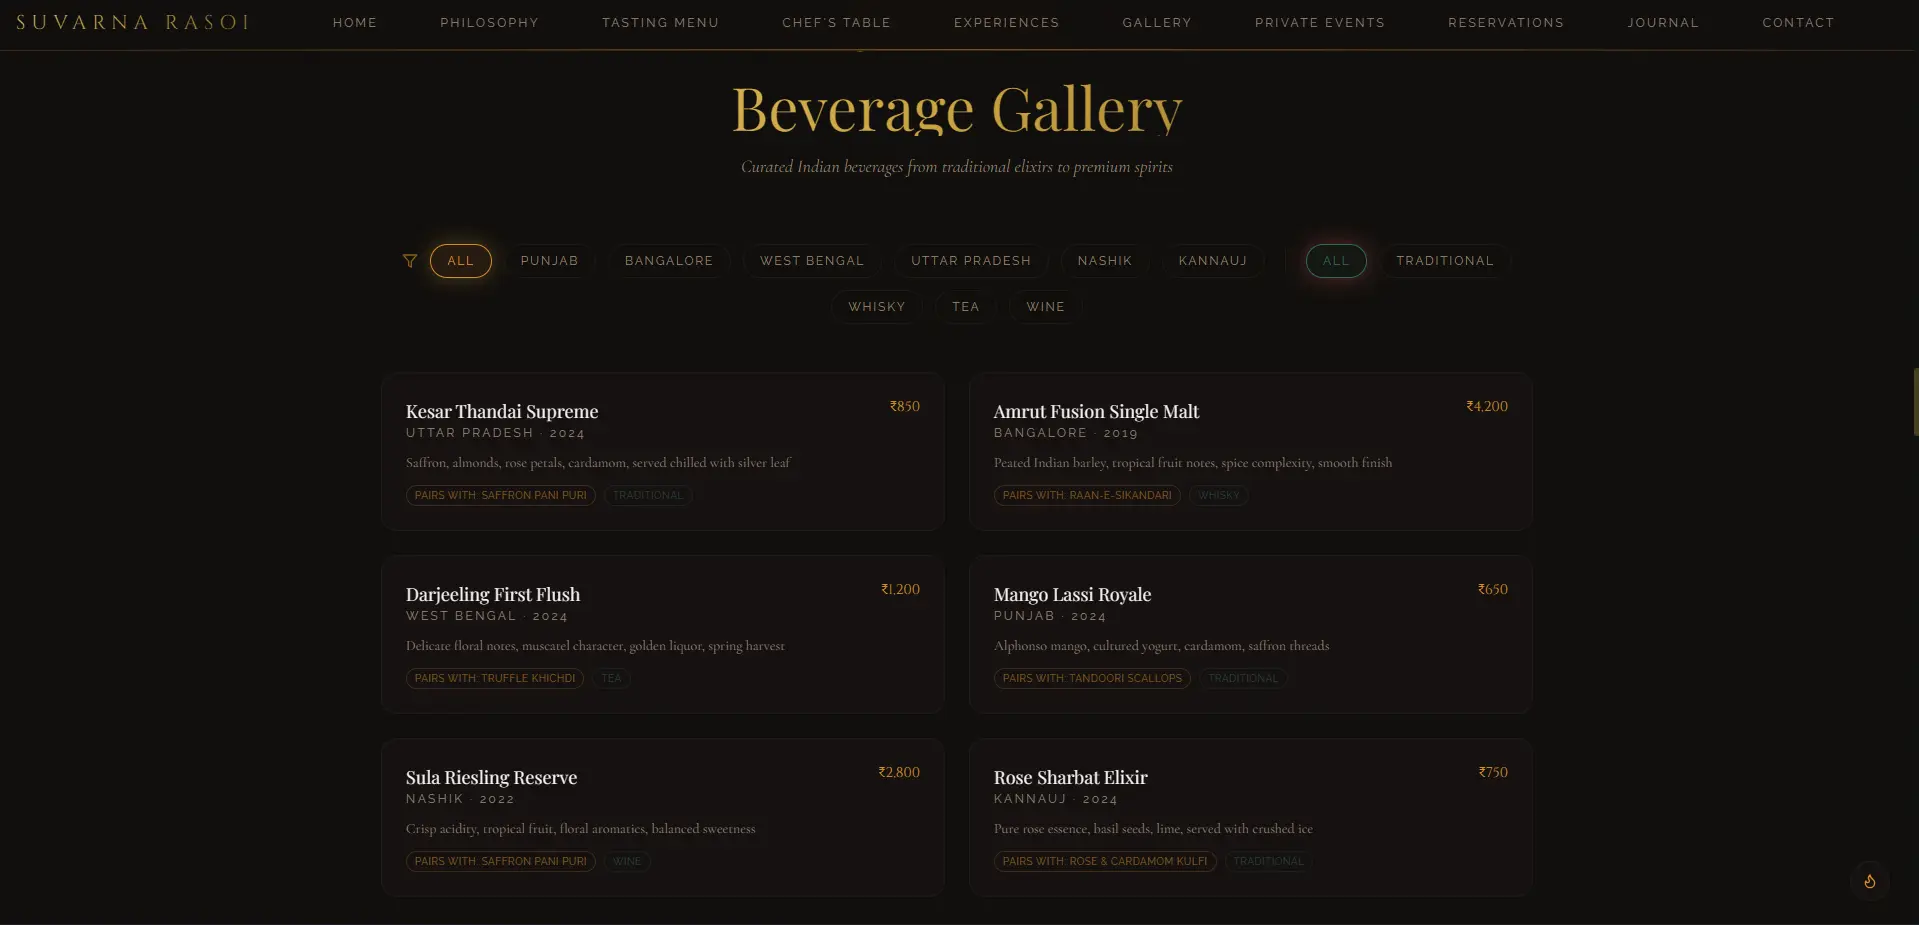The height and width of the screenshot is (925, 1919).
Task: Enable the TRADITIONAL filter chip
Action: 1445,261
